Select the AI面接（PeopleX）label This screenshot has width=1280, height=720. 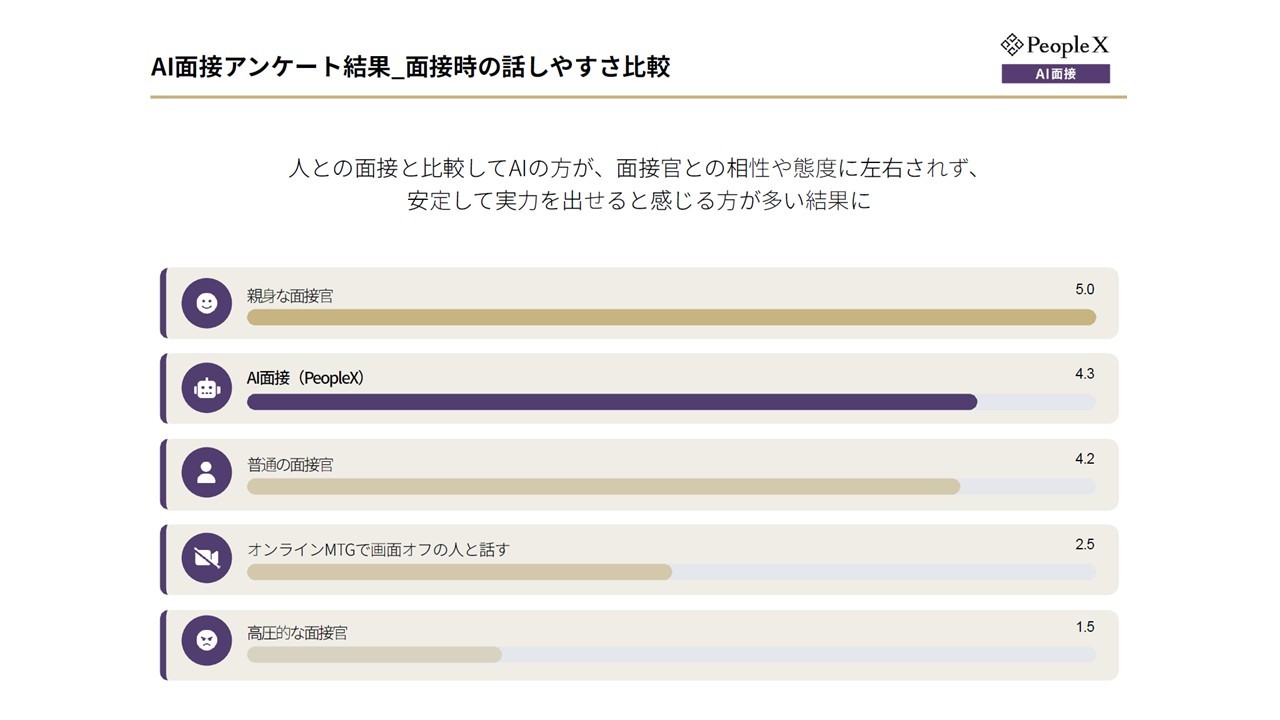tap(306, 378)
